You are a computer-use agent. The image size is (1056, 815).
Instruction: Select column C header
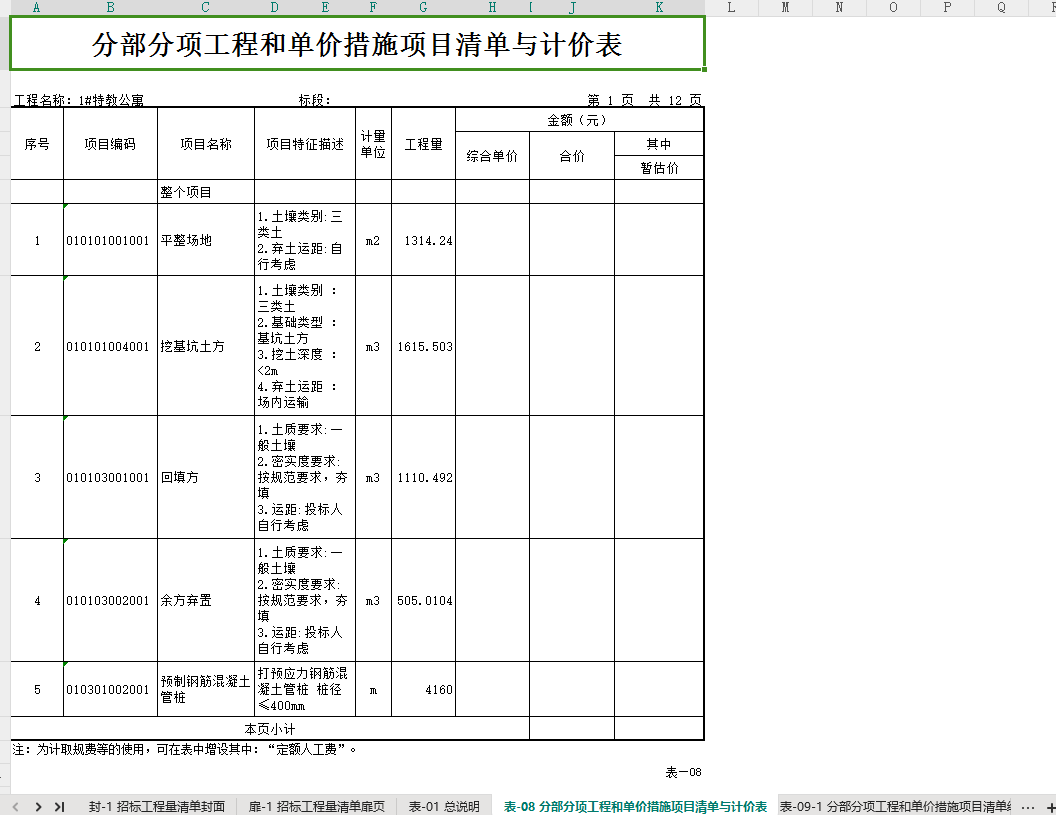[x=205, y=7]
